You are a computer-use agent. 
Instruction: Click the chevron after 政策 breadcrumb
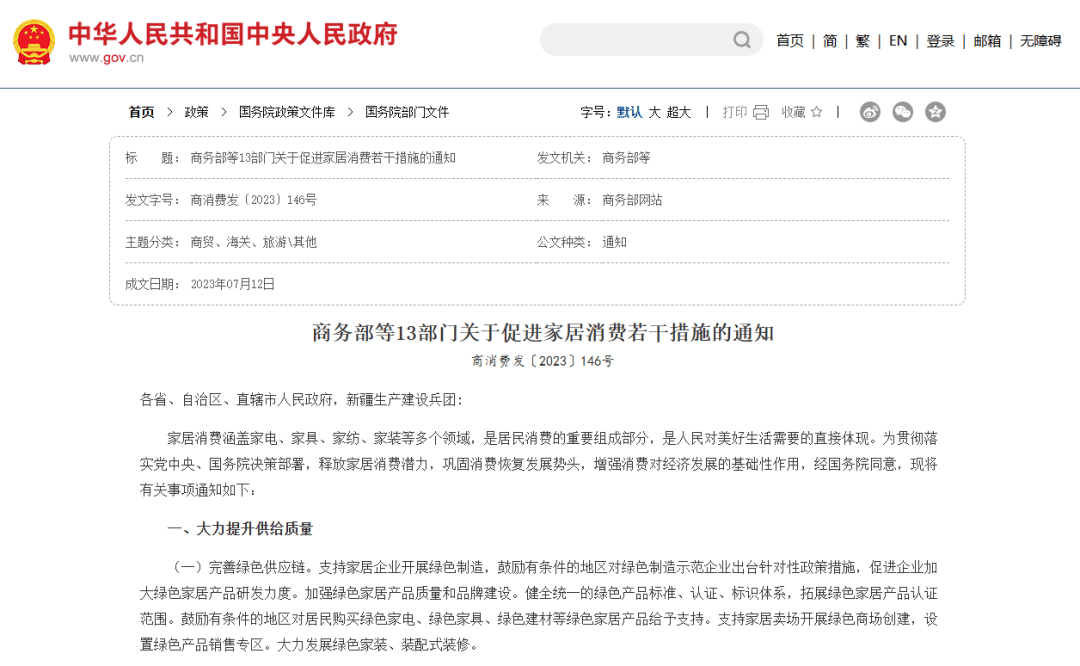pyautogui.click(x=223, y=112)
